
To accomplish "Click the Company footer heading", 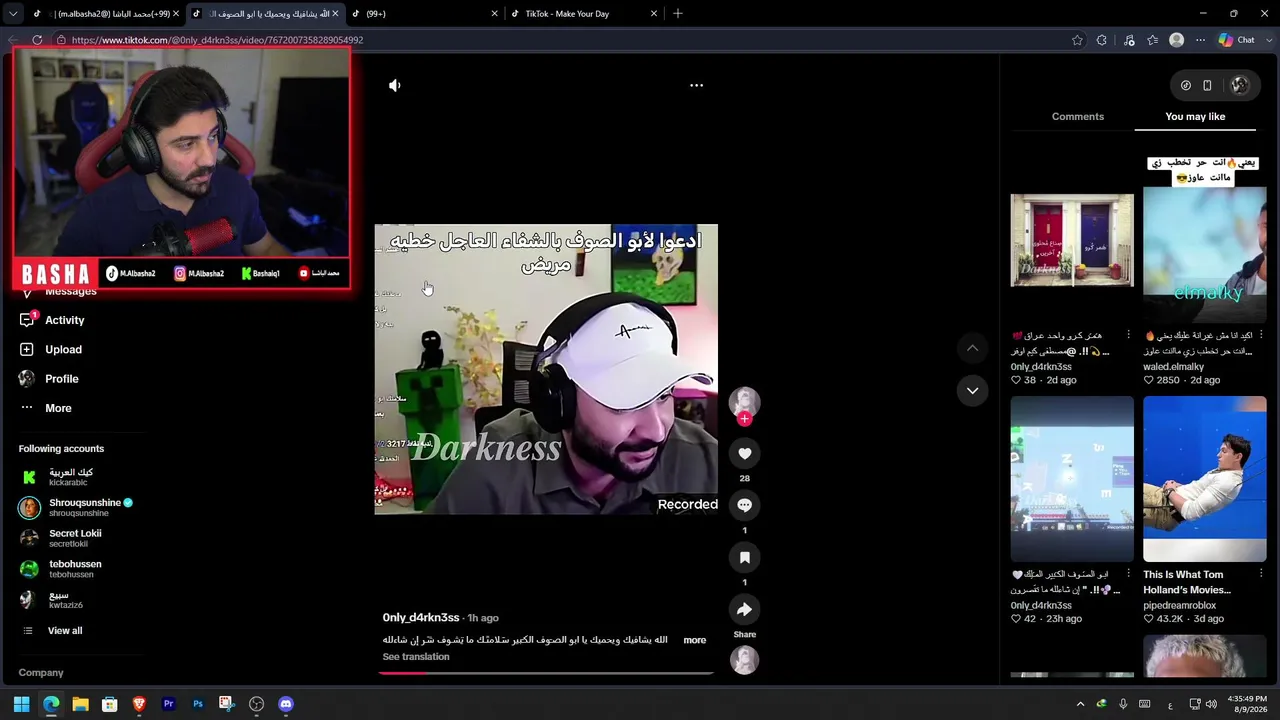I will pos(41,673).
